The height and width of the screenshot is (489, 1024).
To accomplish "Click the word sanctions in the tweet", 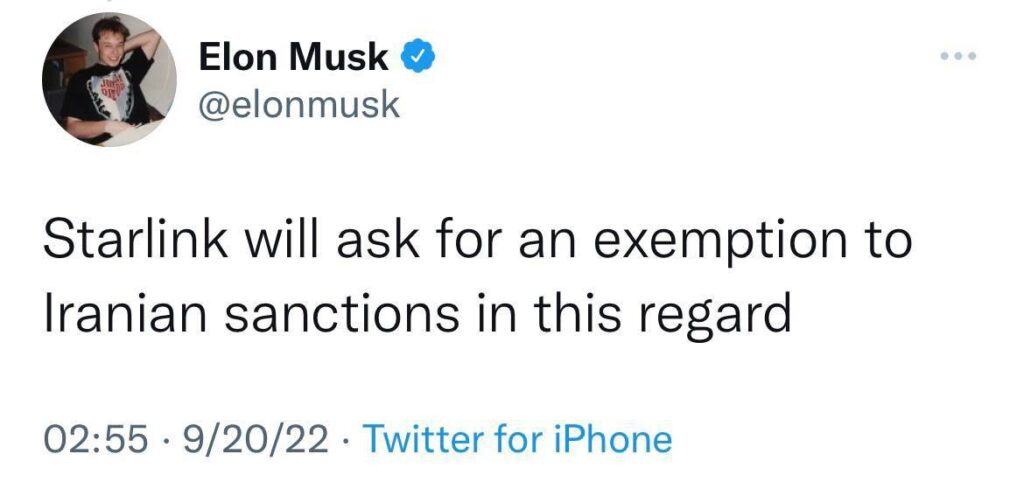I will click(x=340, y=312).
